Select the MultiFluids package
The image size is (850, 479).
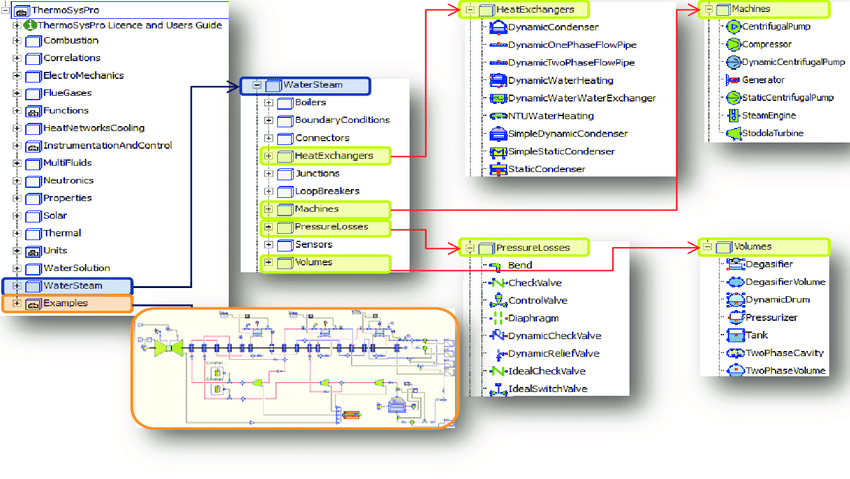67,163
